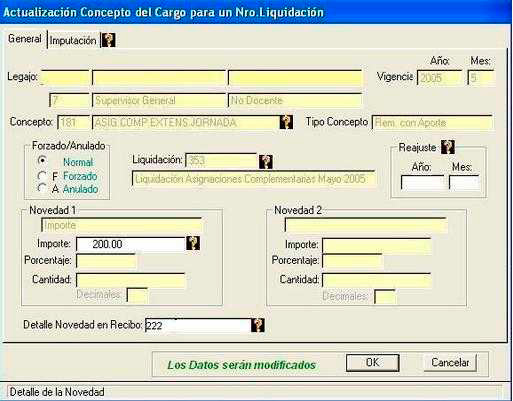Switch to the Imputación tab
The height and width of the screenshot is (401, 513).
coord(73,41)
